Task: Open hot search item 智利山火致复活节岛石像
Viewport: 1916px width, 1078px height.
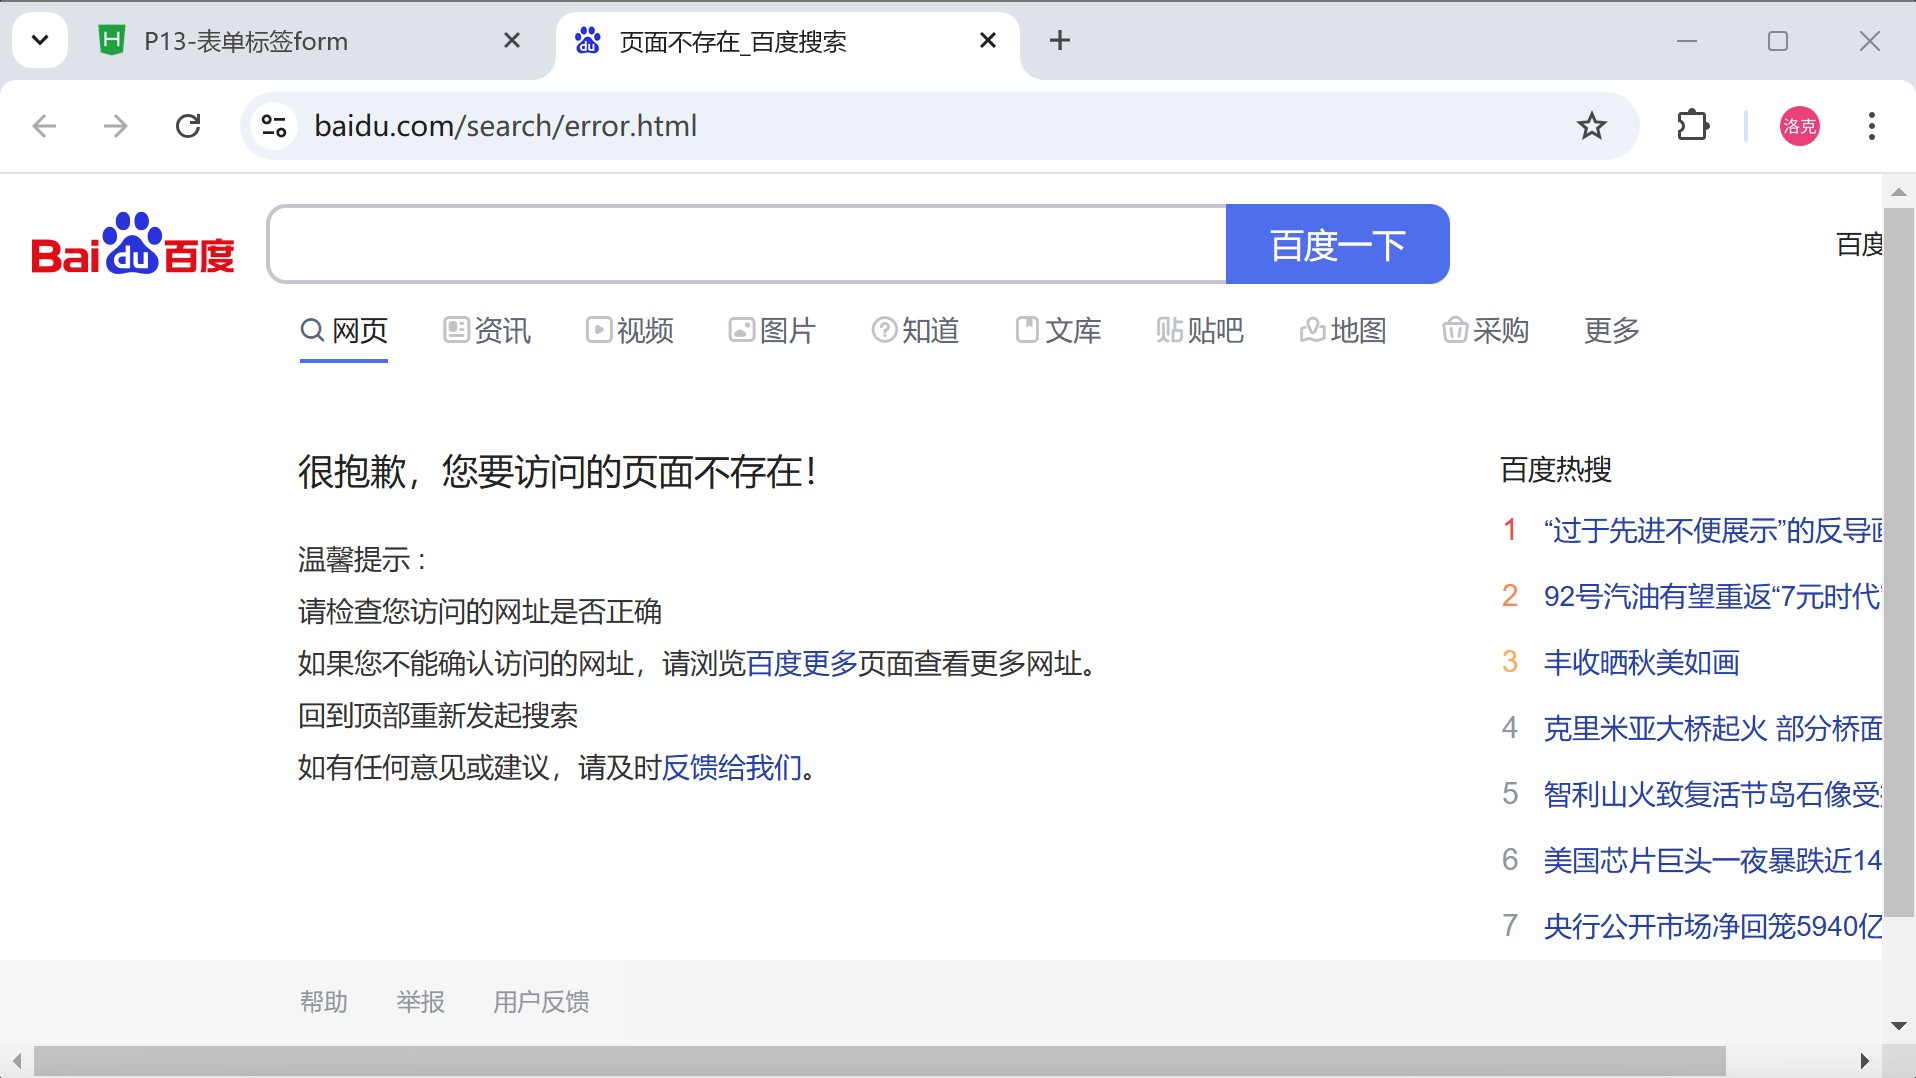Action: coord(1713,795)
